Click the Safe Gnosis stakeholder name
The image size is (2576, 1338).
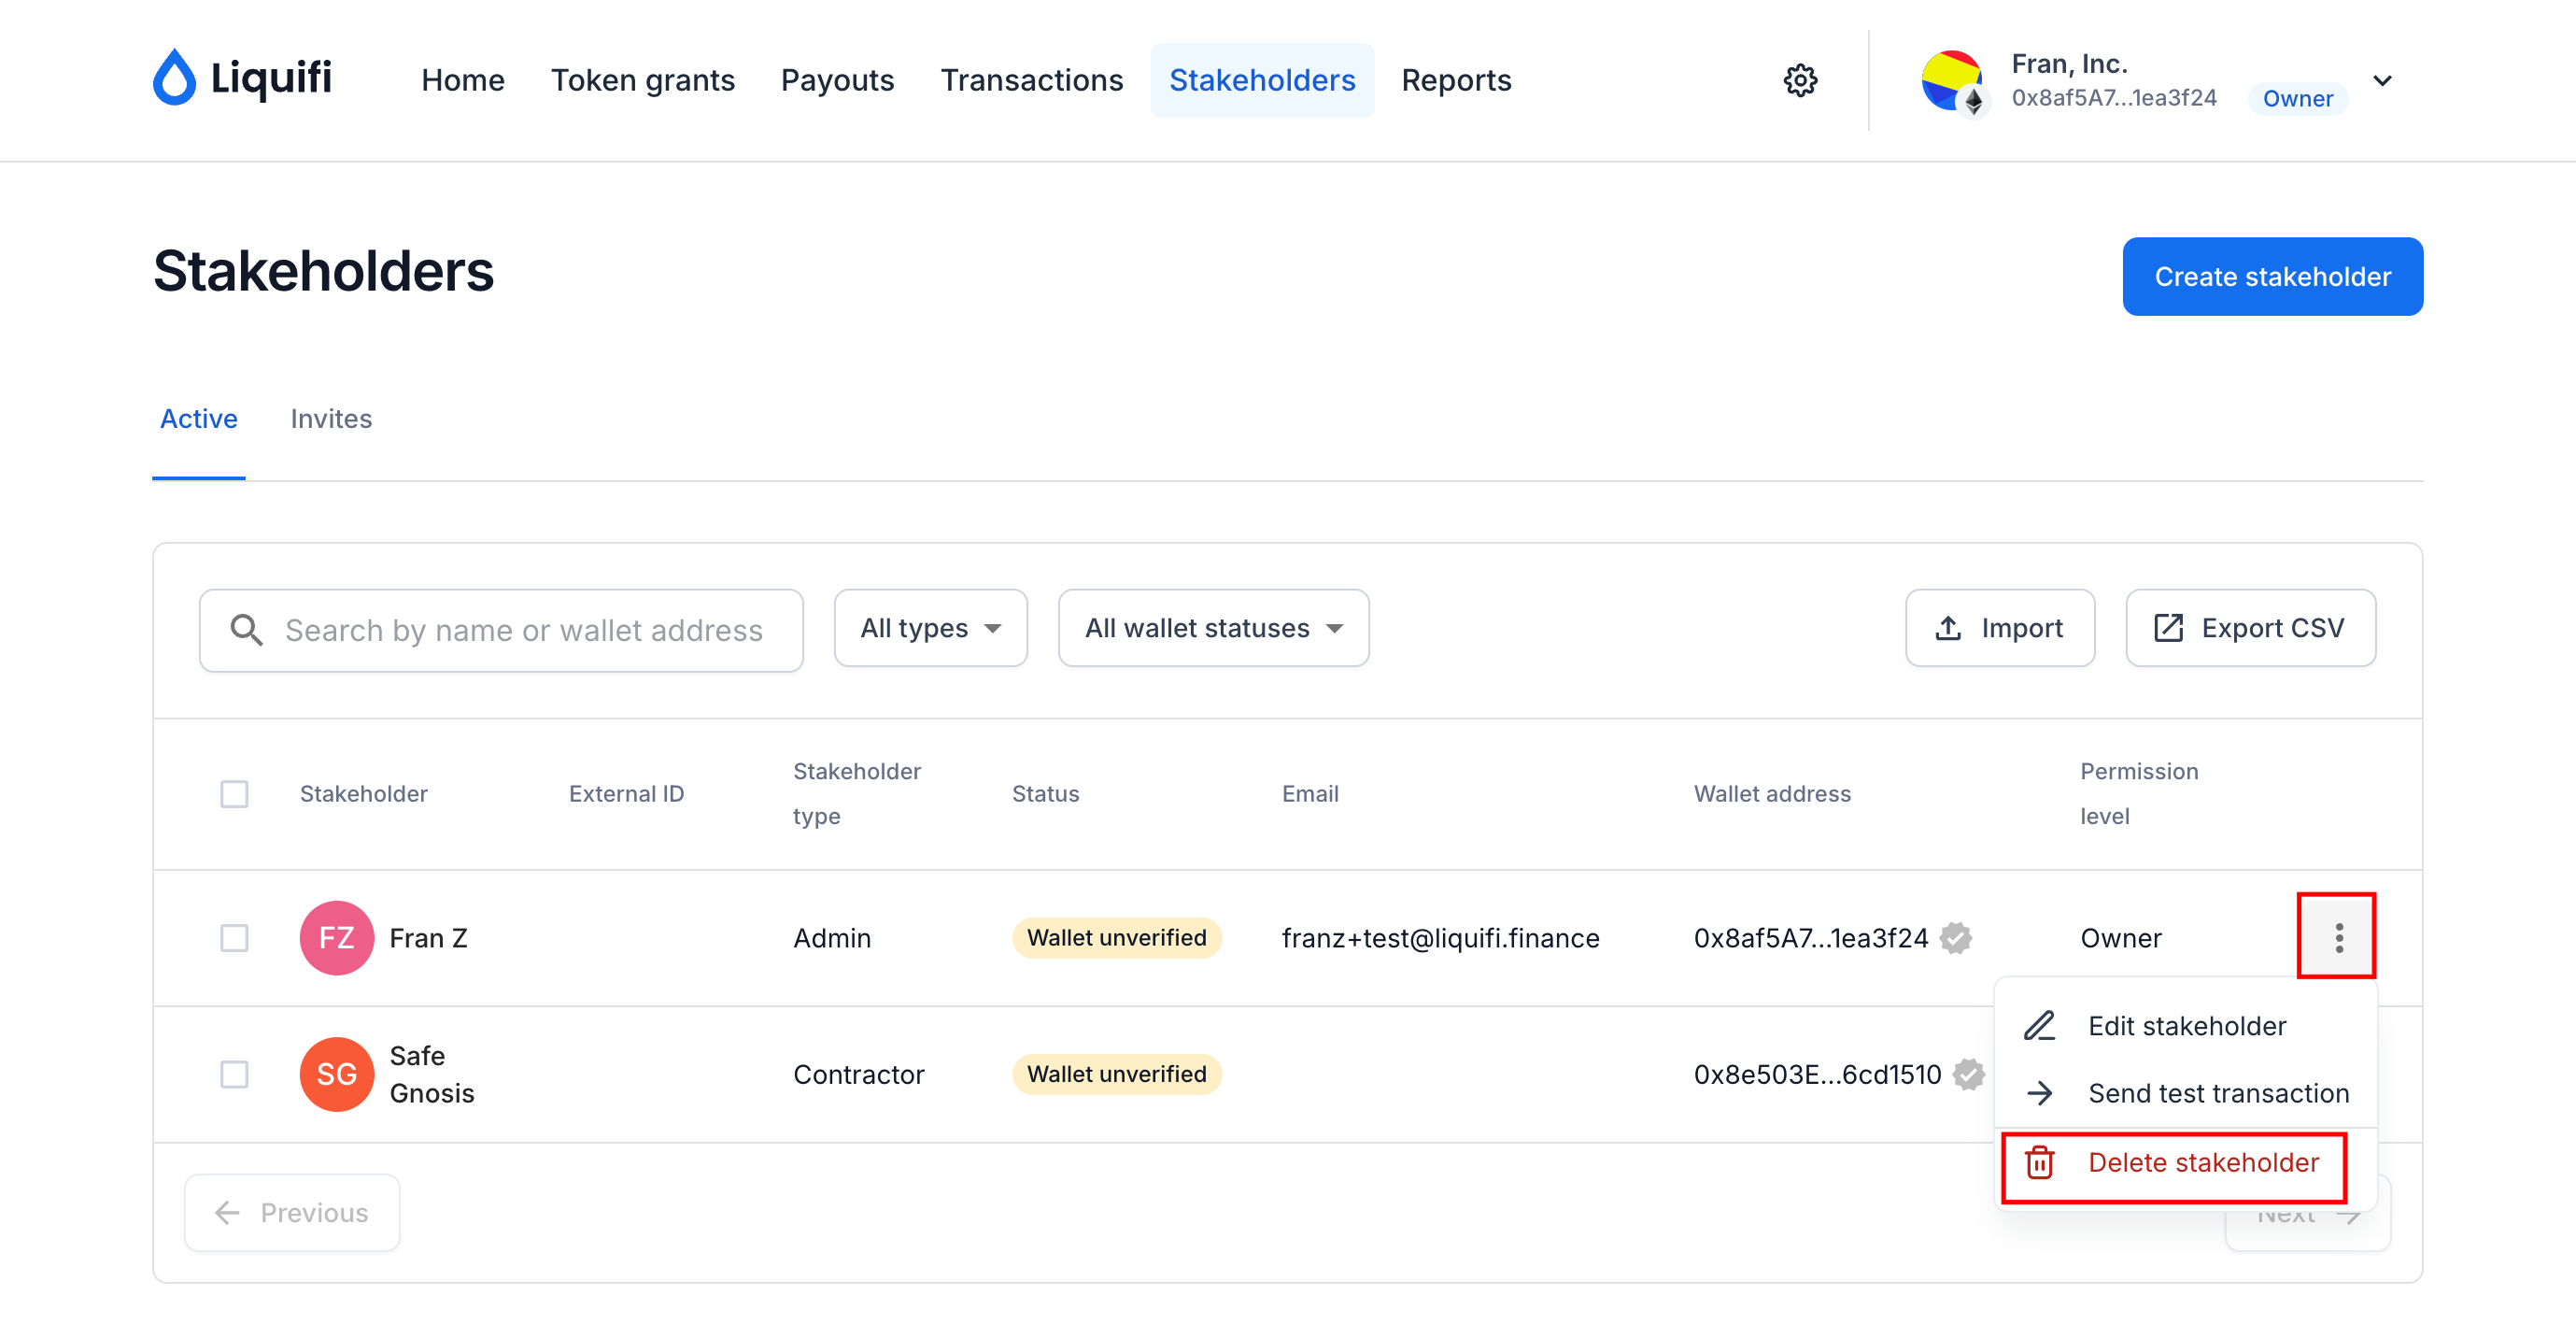[x=431, y=1074]
